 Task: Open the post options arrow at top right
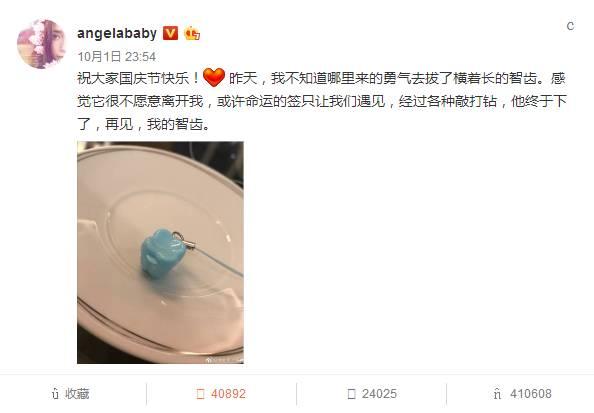point(570,26)
